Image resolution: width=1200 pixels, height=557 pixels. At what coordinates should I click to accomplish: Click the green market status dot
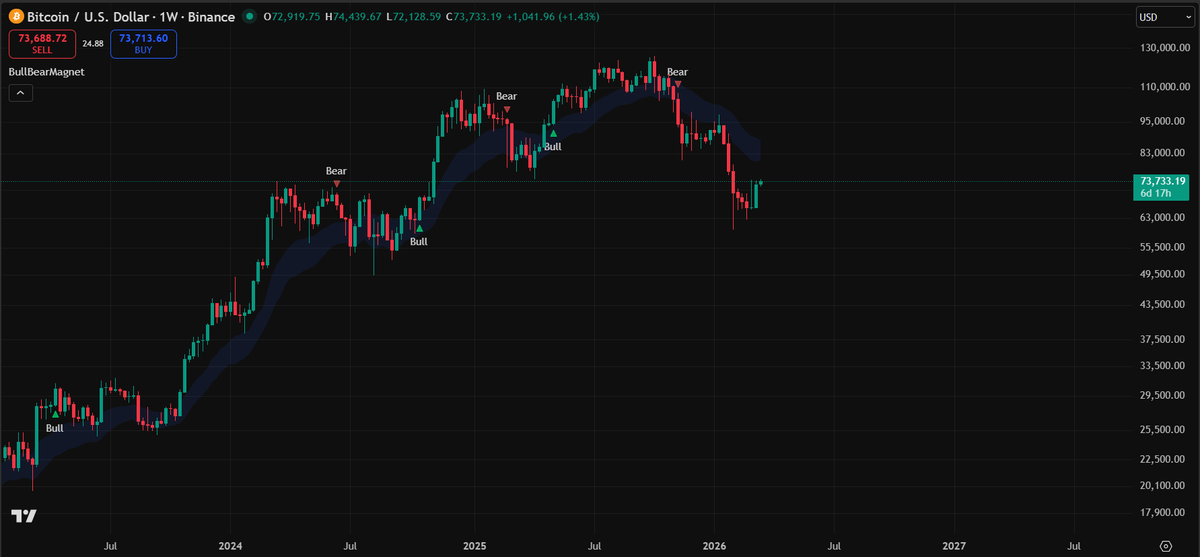tap(248, 16)
